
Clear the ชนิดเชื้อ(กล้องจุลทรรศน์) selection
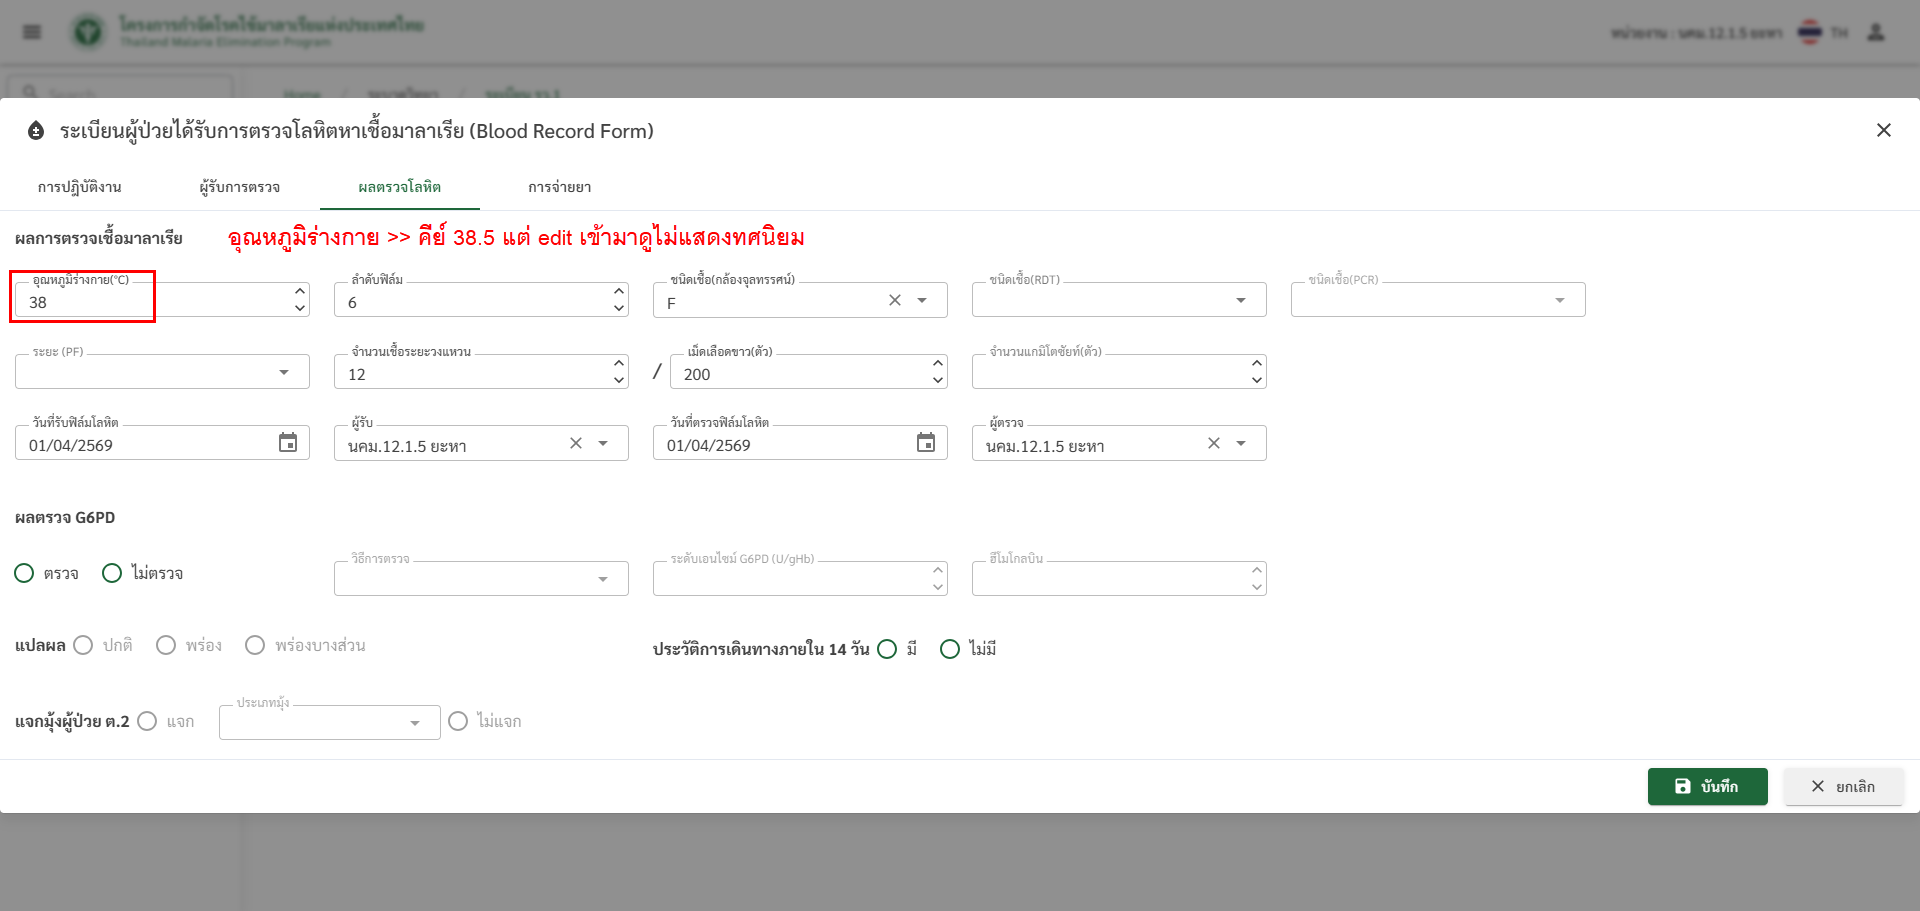point(895,300)
